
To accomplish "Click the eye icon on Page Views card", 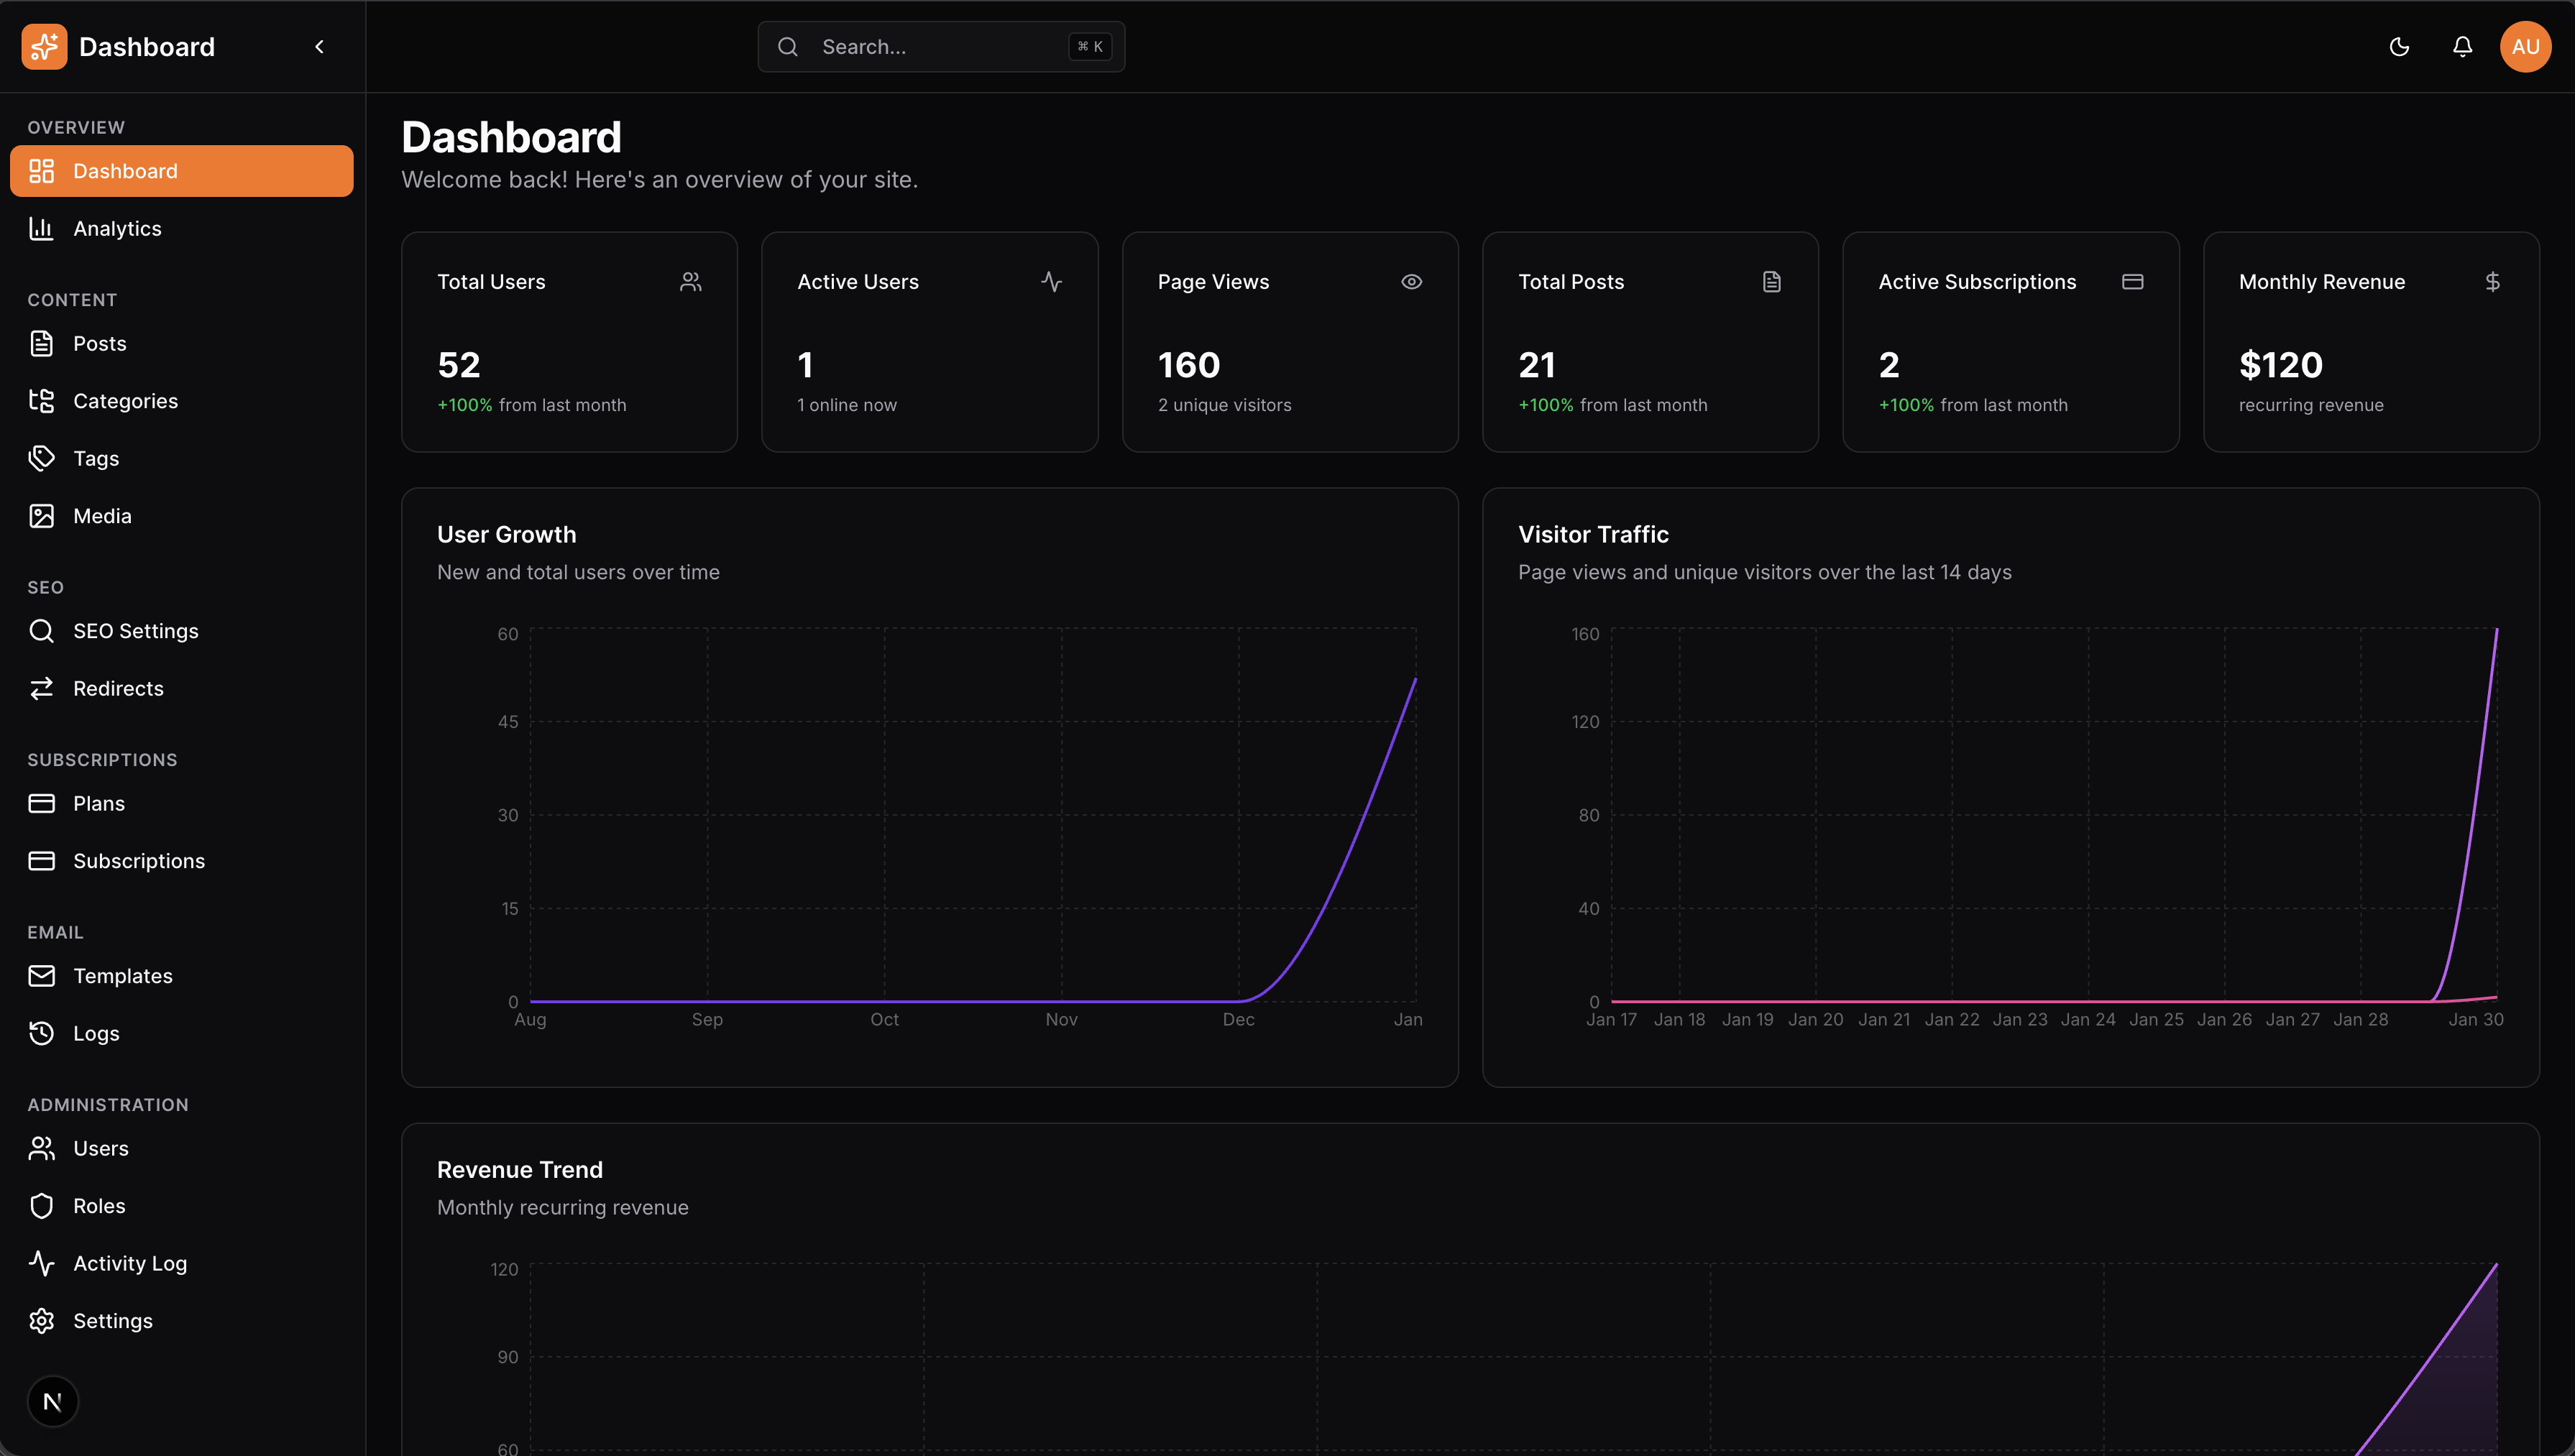I will (x=1411, y=282).
